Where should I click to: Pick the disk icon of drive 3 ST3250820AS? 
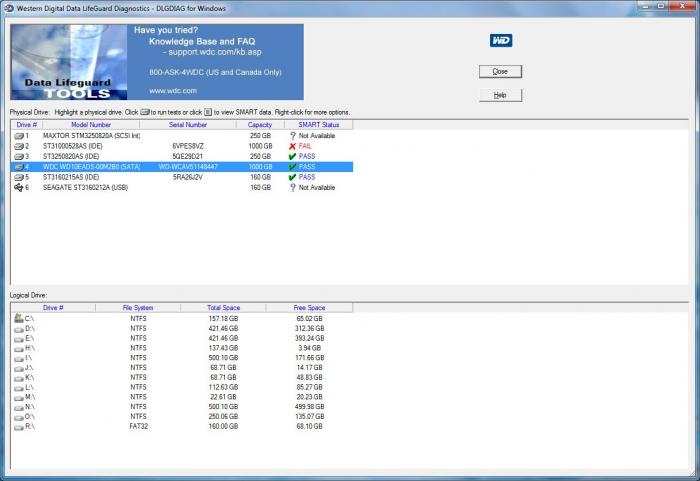[x=19, y=156]
